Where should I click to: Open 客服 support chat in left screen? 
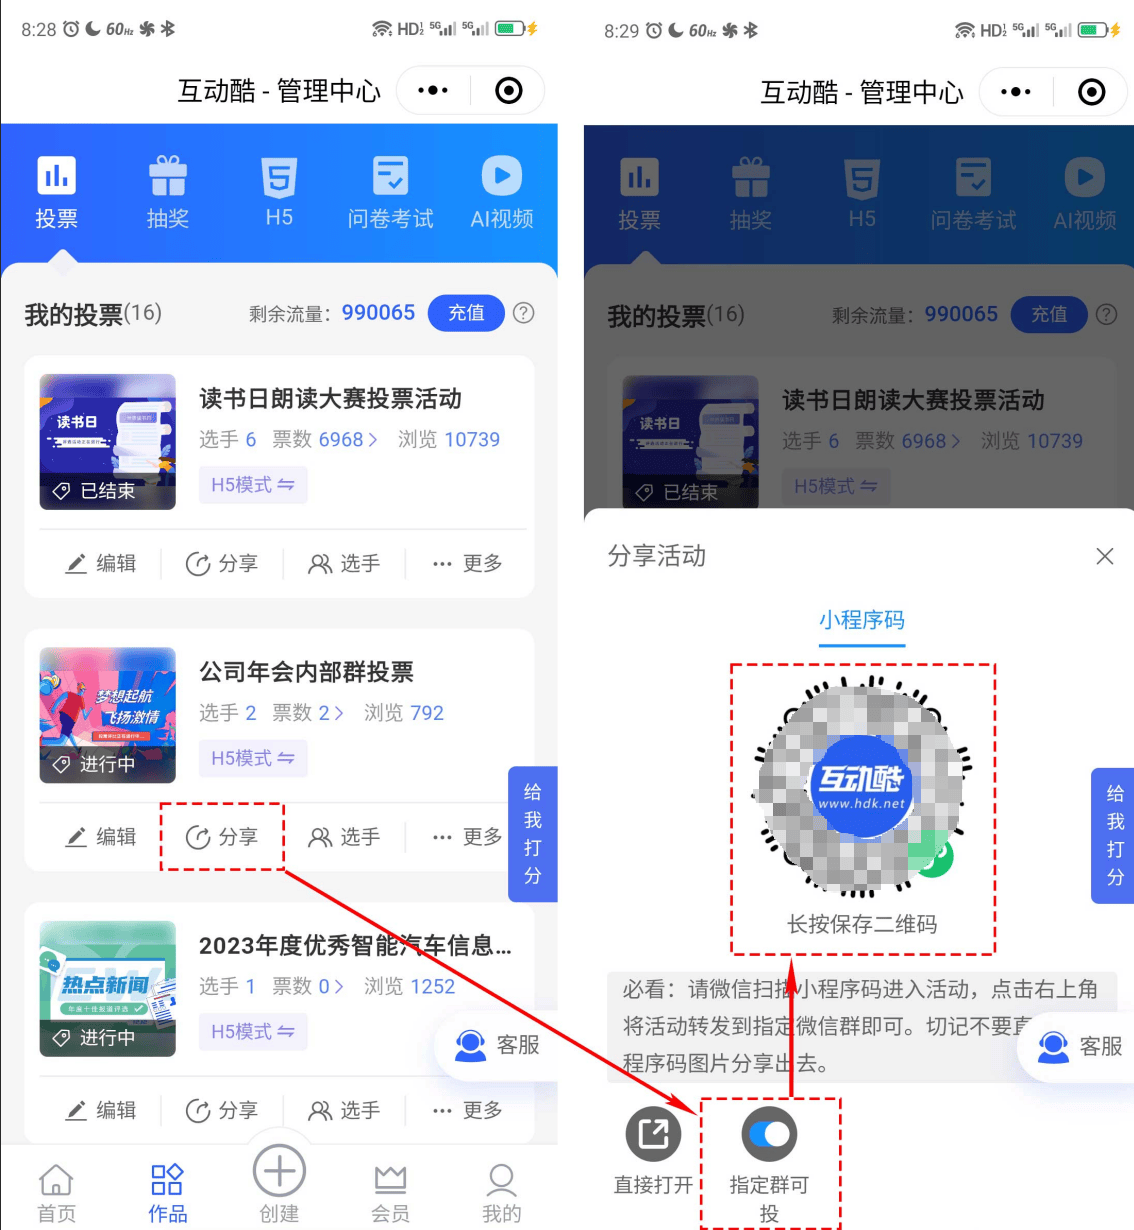coord(497,1045)
